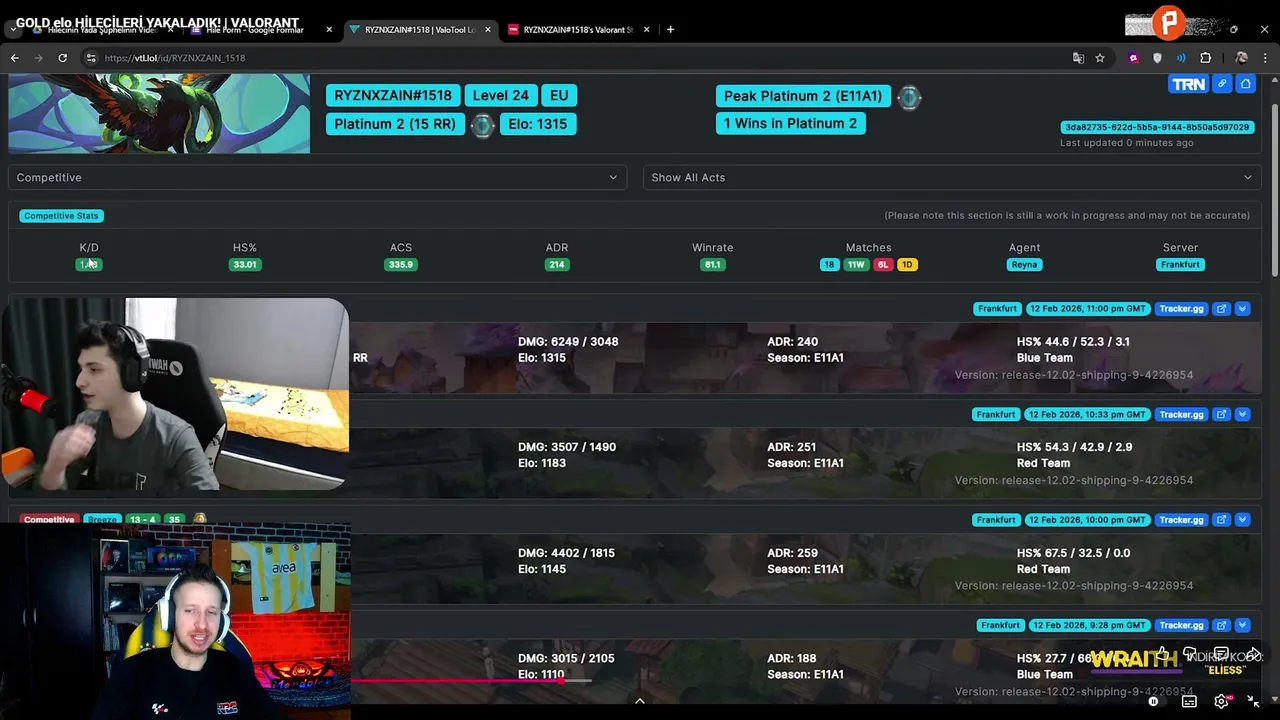This screenshot has width=1280, height=720.
Task: Click the Peak Platinum 2 (E11A1) badge
Action: [803, 96]
